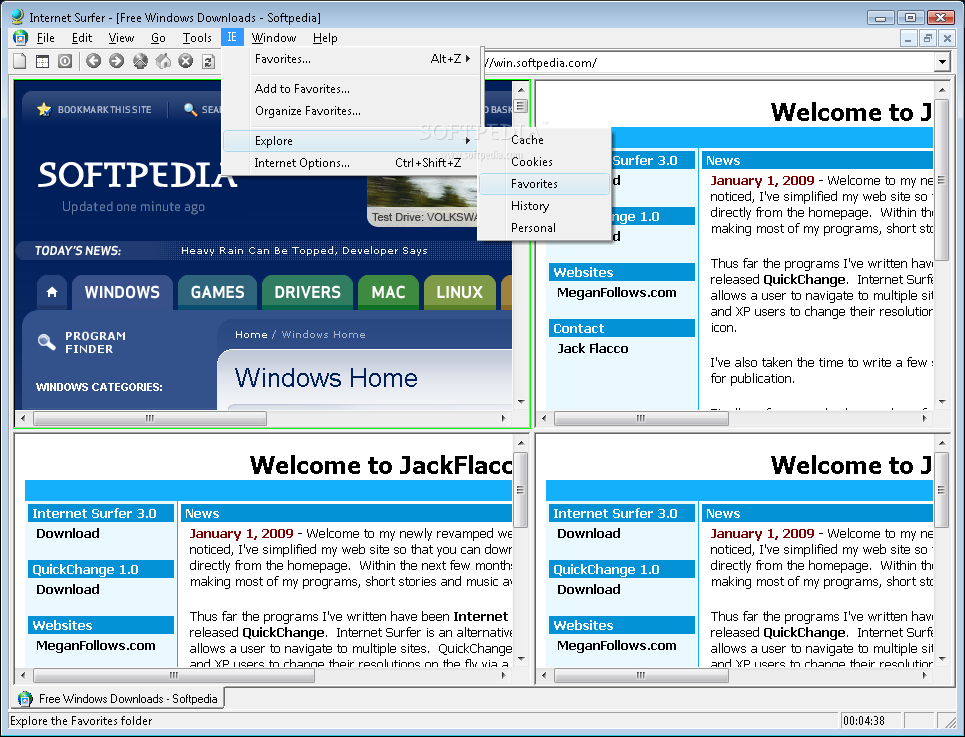965x737 pixels.
Task: Open the Window menu
Action: coord(274,38)
